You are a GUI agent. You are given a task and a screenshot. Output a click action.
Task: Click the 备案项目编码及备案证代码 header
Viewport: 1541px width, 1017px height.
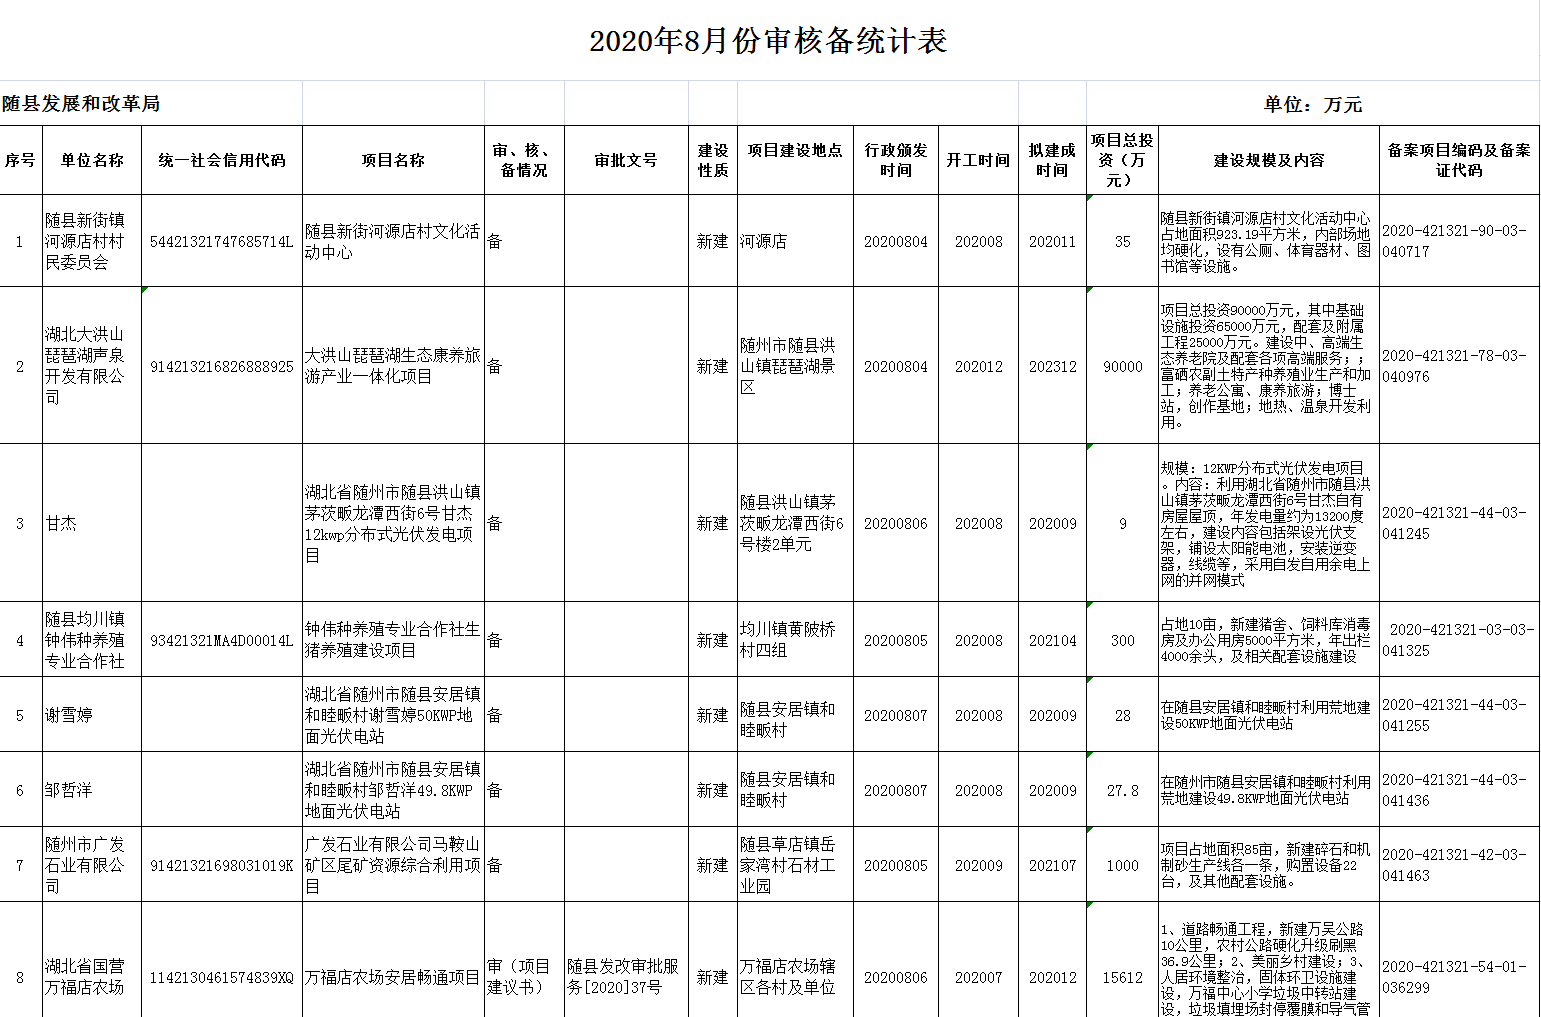(1459, 160)
